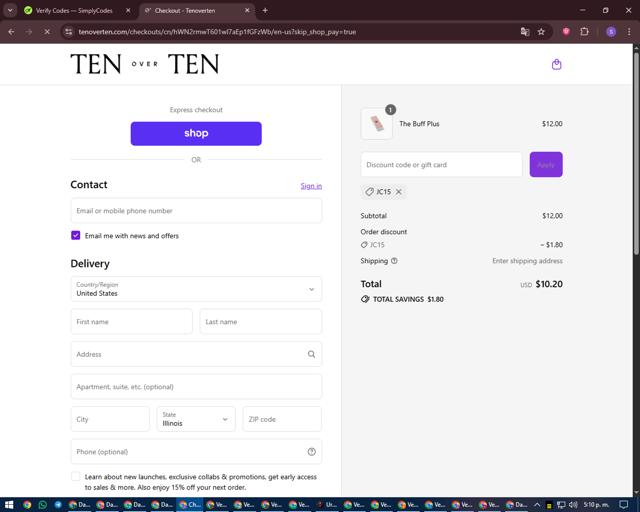Click The Buff Plus product thumbnail
Screen dimensions: 640x512
pyautogui.click(x=377, y=124)
